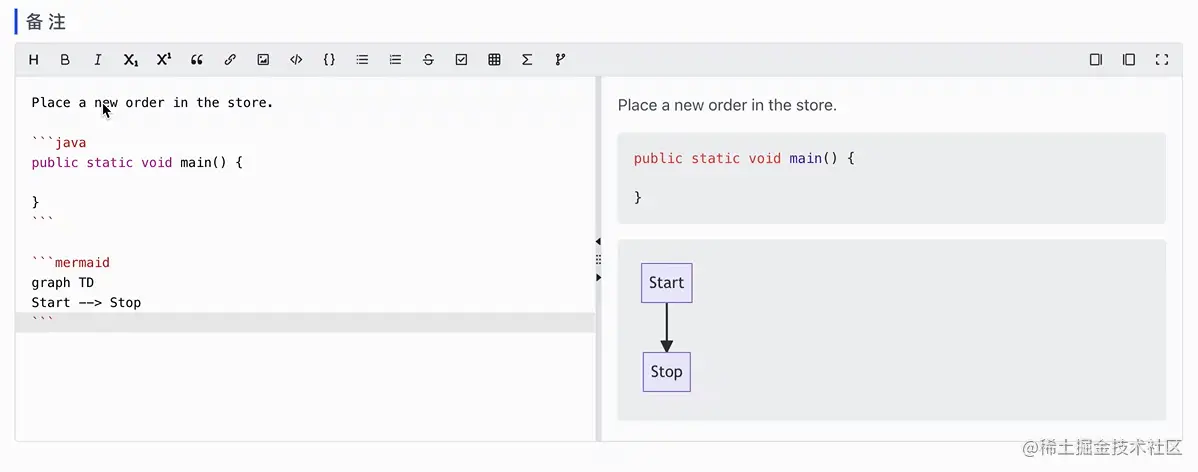Click the 'Place a new order' line in editor

152,102
